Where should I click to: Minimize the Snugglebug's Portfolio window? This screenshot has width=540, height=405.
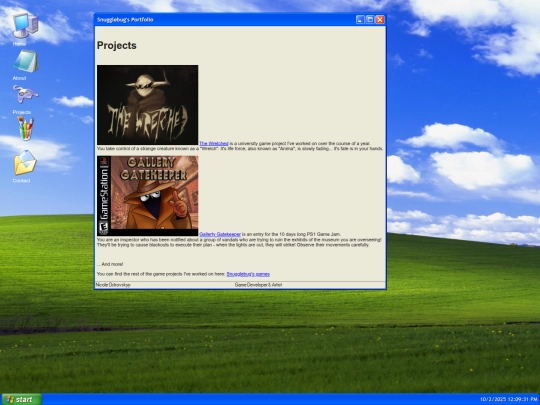[360, 20]
